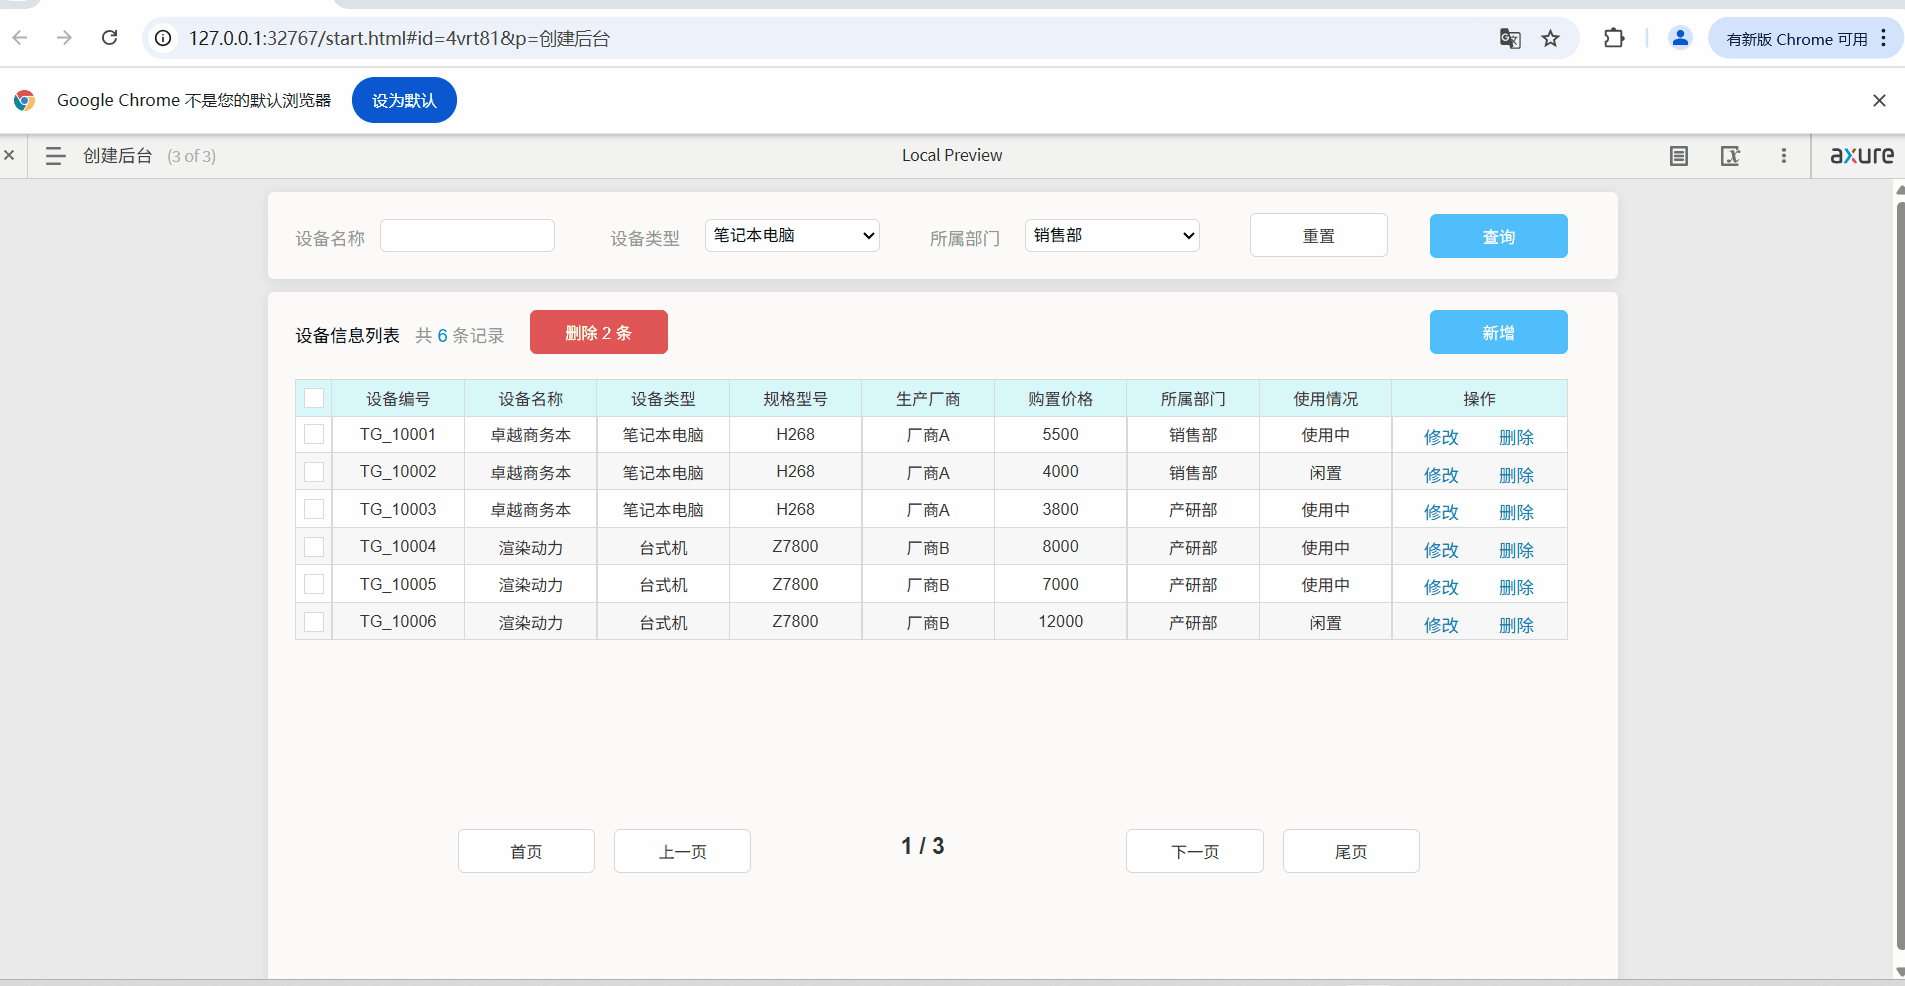1905x986 pixels.
Task: Expand the Axure pages sidebar via hamburger icon
Action: [55, 156]
